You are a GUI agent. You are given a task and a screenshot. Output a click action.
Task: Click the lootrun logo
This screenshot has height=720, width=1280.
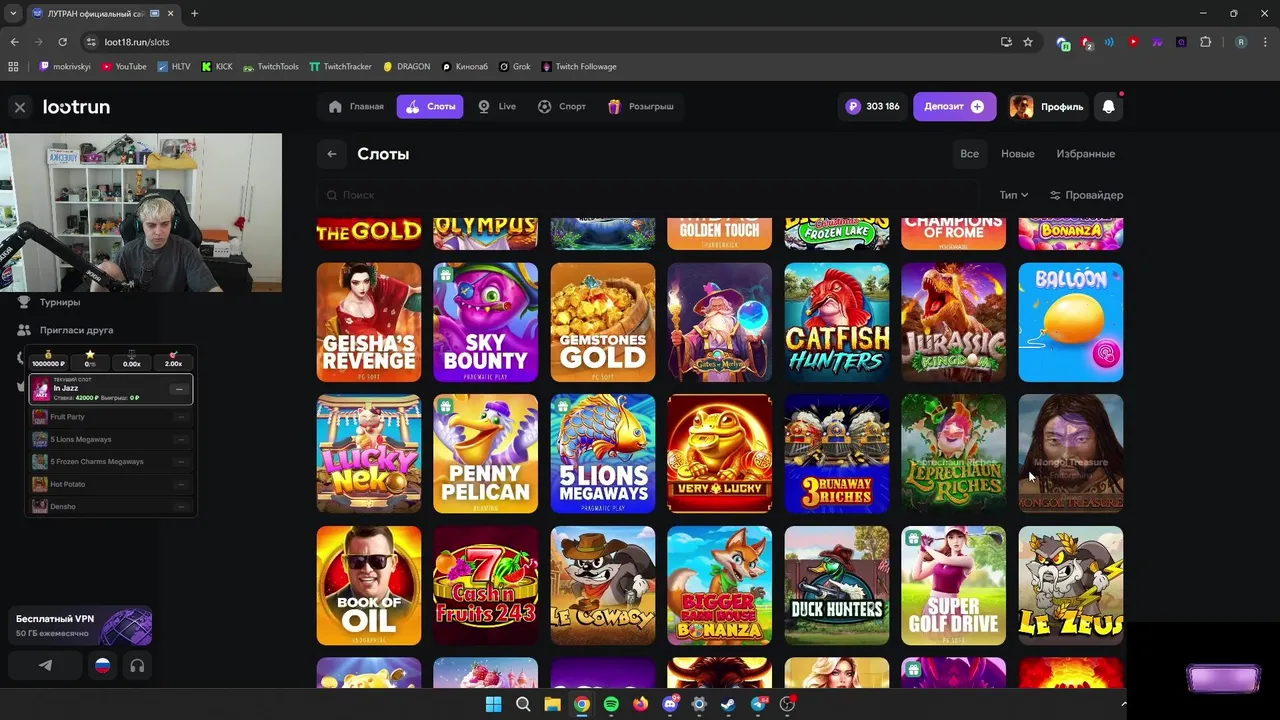[x=76, y=107]
